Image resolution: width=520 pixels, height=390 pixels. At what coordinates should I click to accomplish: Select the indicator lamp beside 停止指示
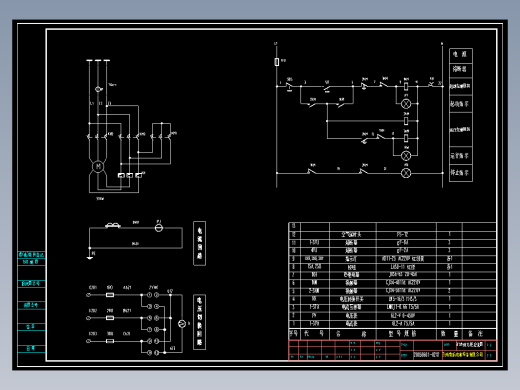tap(406, 173)
